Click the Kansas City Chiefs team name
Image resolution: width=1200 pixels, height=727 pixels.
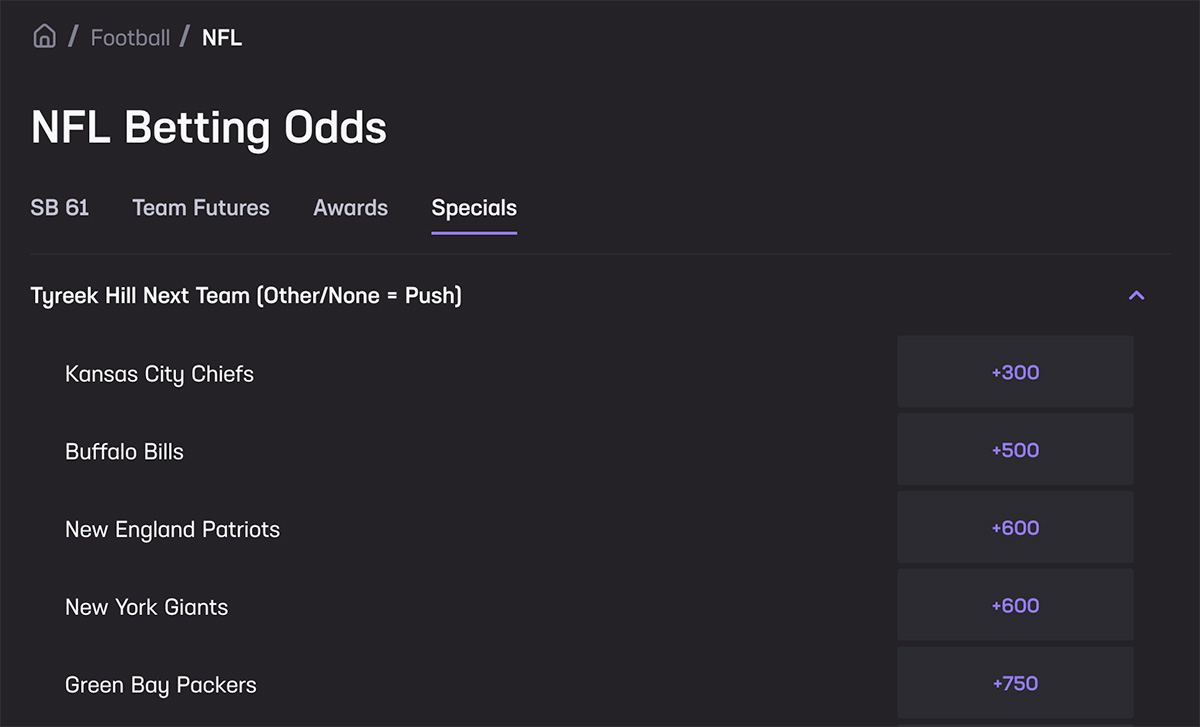[x=159, y=373]
